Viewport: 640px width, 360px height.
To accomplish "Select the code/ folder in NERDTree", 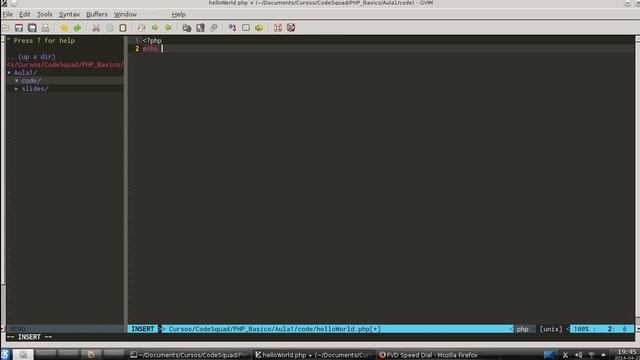I will pos(31,81).
